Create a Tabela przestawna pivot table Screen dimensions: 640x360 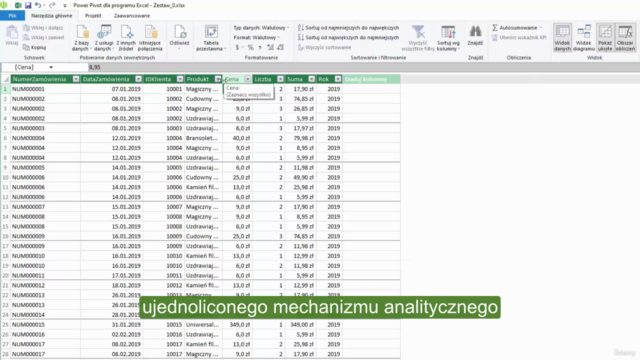point(211,38)
